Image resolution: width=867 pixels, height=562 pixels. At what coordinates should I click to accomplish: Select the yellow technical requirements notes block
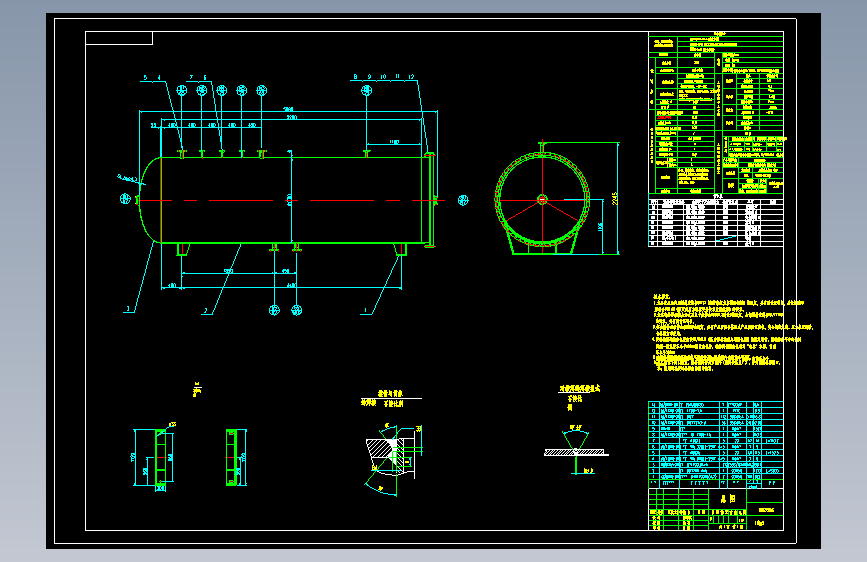click(x=733, y=333)
